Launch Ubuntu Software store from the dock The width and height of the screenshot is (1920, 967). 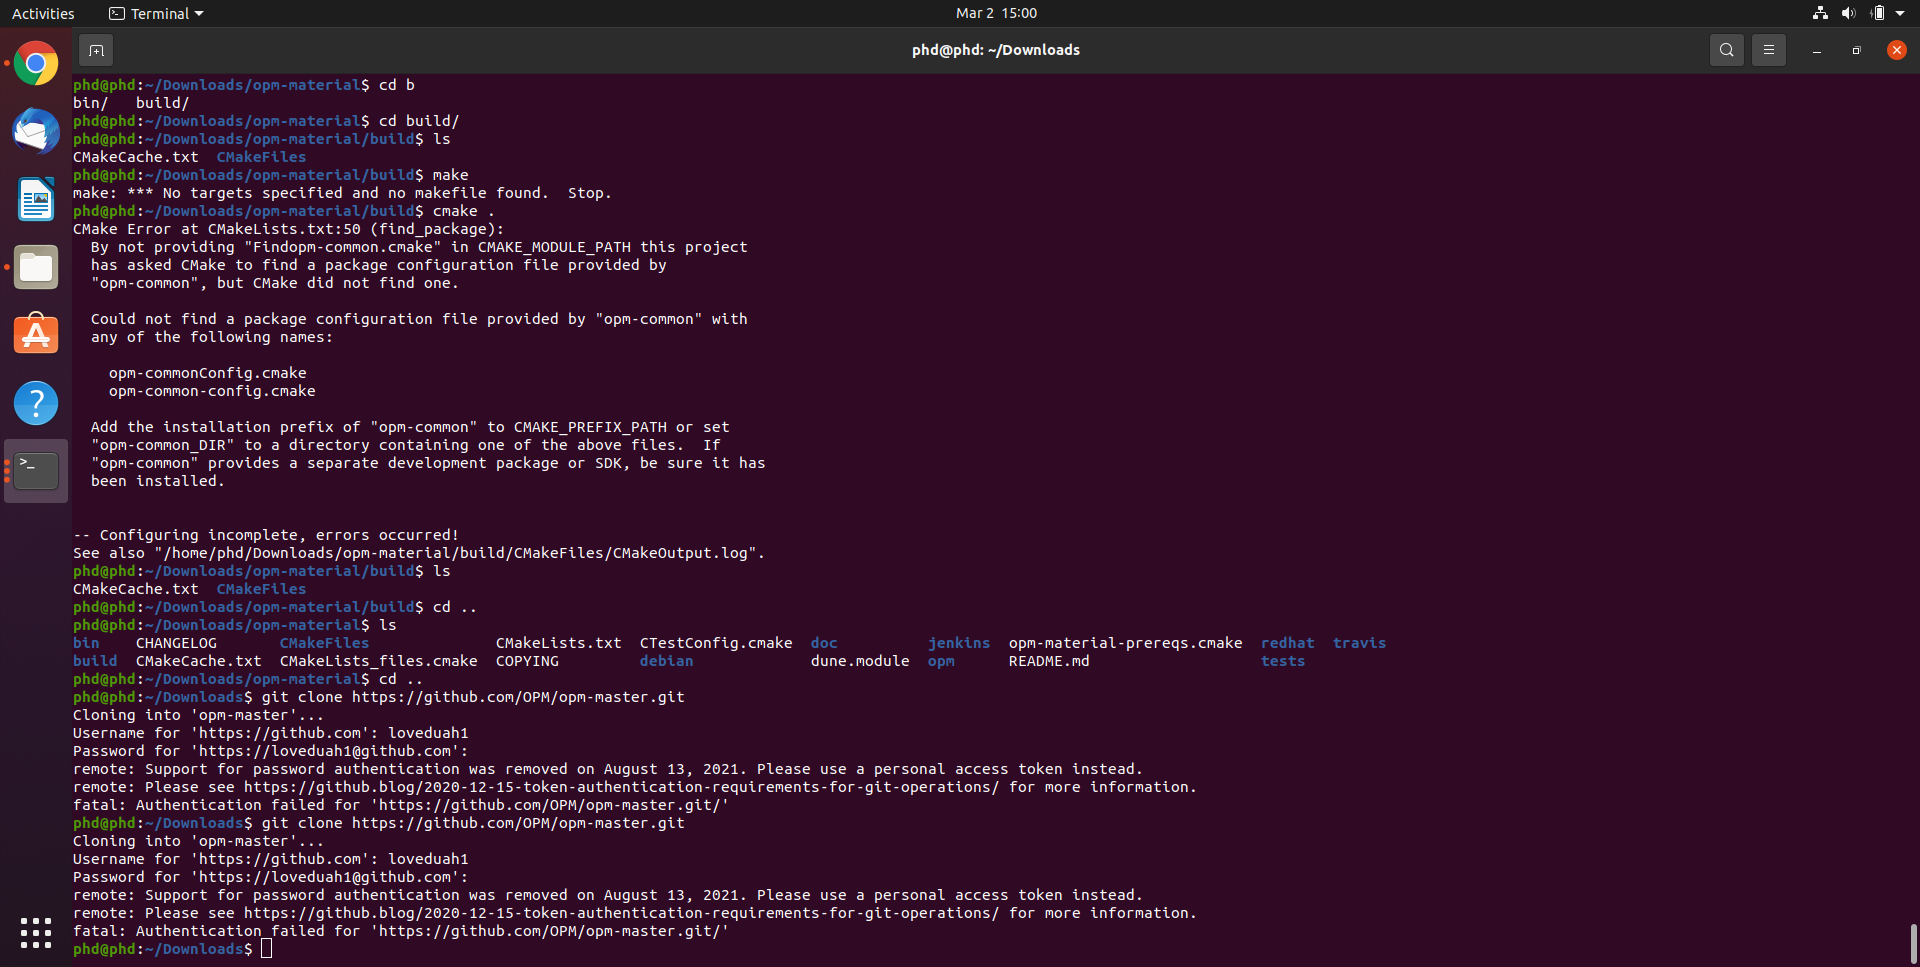point(36,334)
